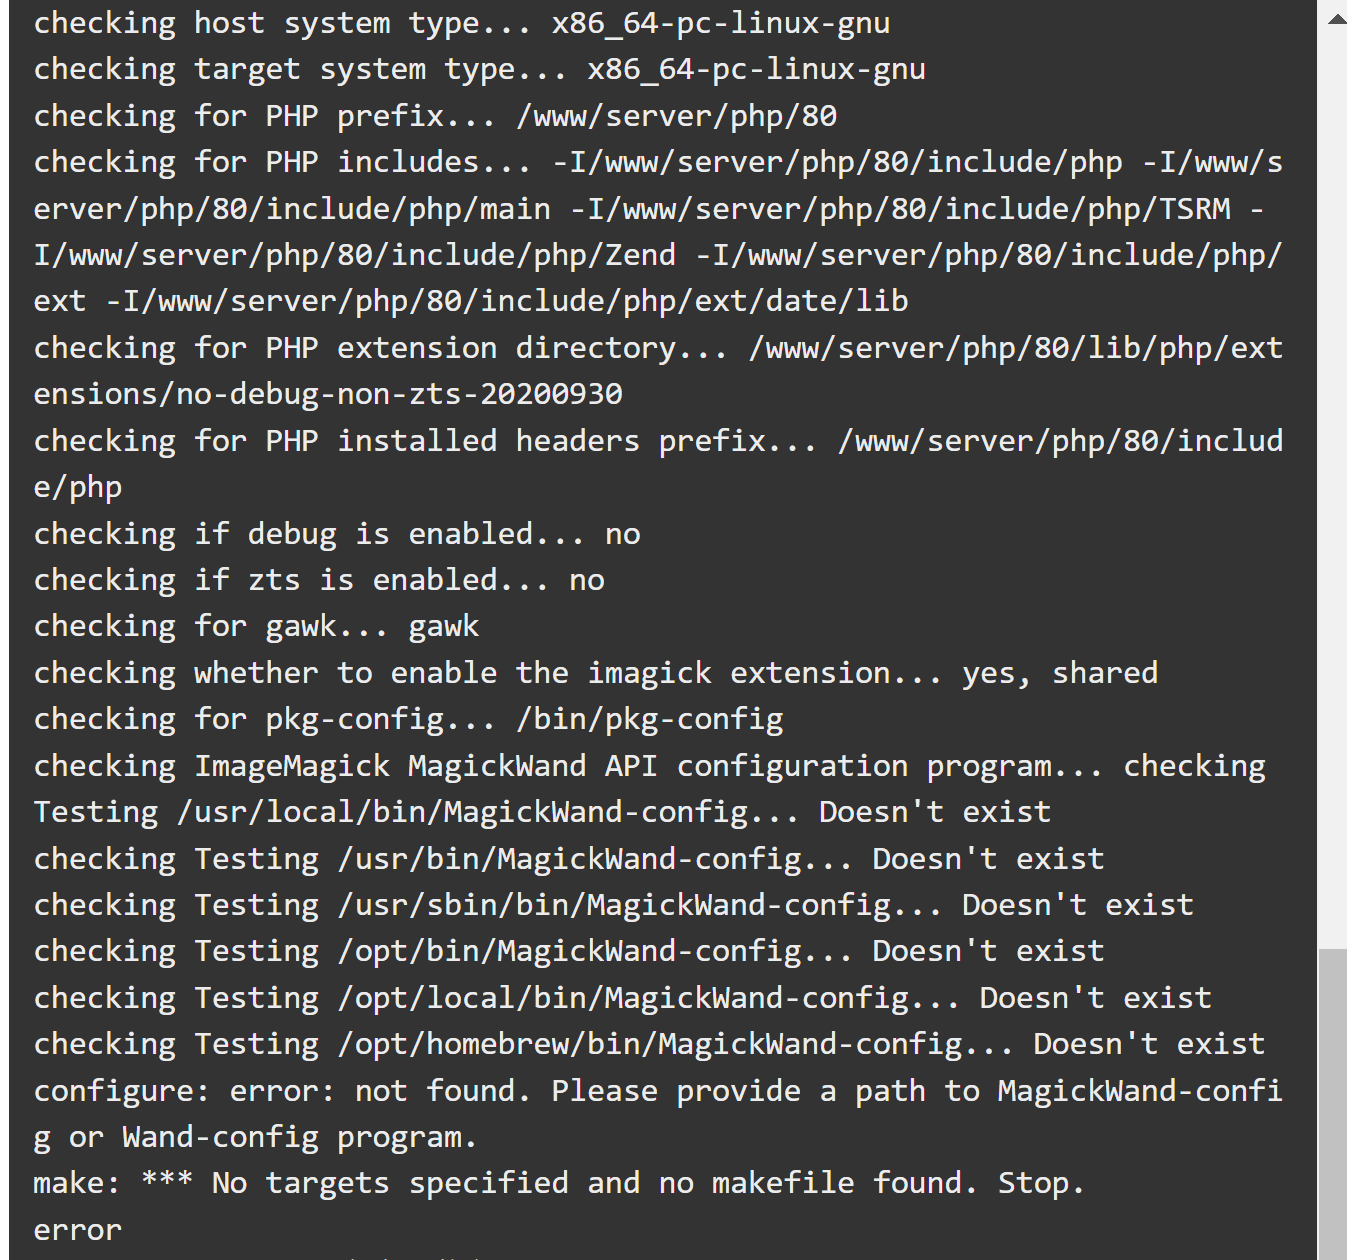Image resolution: width=1347 pixels, height=1260 pixels.
Task: Click the vertical scrollbar thumb
Action: coord(1332,1104)
